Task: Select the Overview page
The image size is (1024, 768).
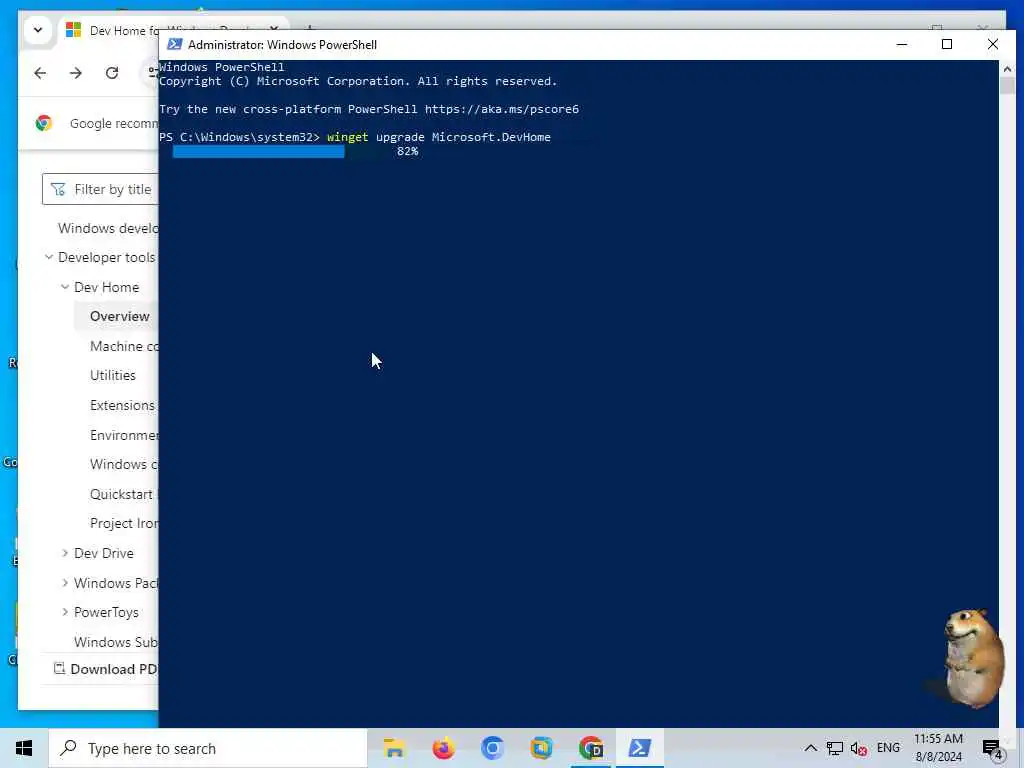Action: click(x=120, y=316)
